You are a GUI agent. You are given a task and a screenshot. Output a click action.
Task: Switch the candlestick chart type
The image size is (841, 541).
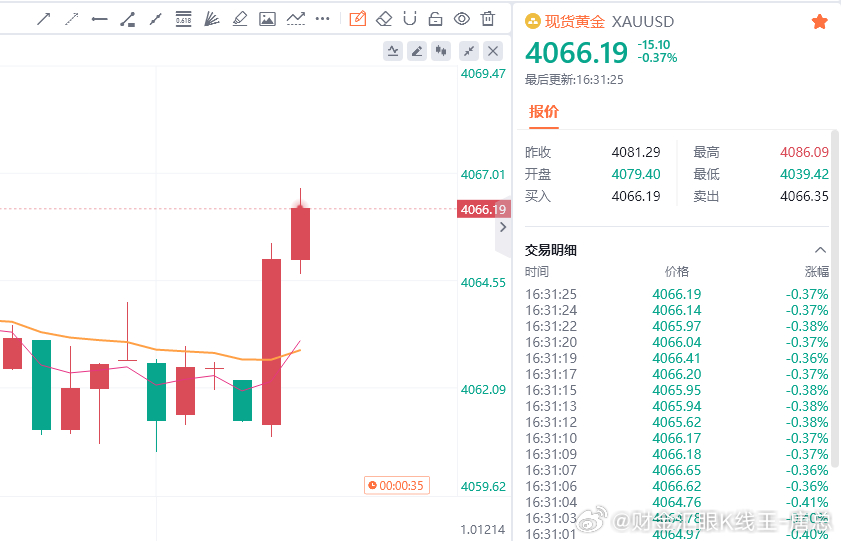[x=441, y=51]
